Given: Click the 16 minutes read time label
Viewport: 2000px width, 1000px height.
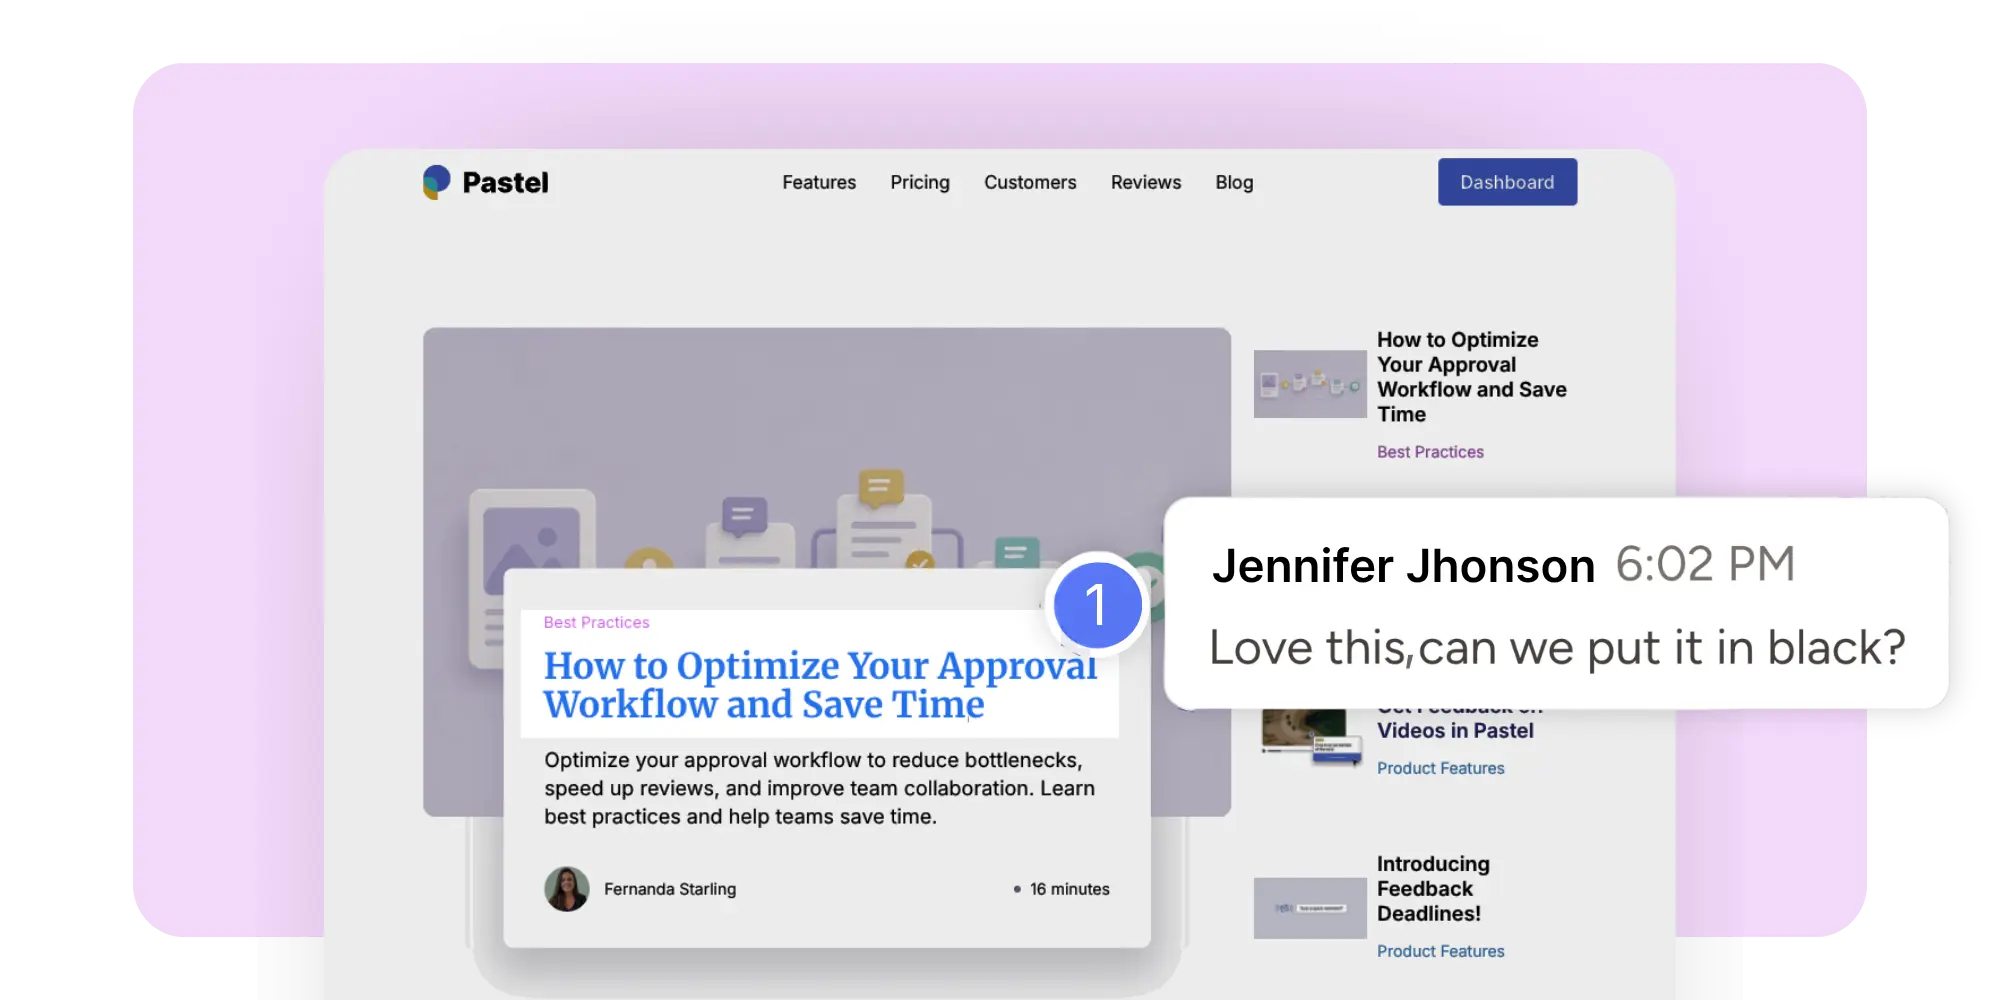Looking at the screenshot, I should coord(1069,889).
